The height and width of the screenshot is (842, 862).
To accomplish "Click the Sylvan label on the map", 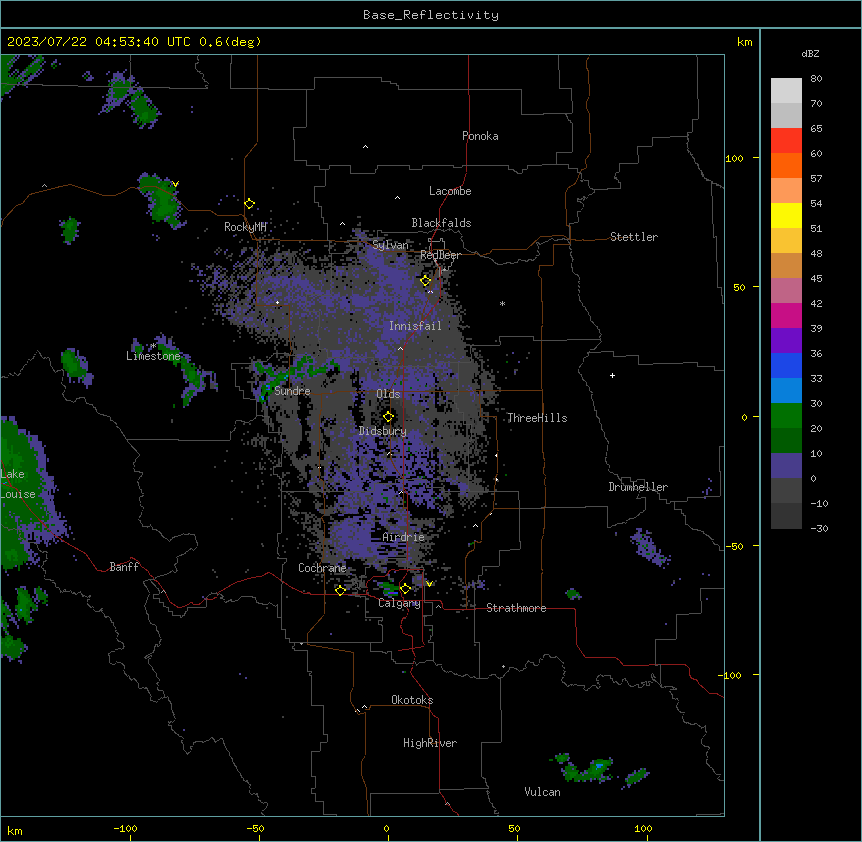I will pos(390,245).
